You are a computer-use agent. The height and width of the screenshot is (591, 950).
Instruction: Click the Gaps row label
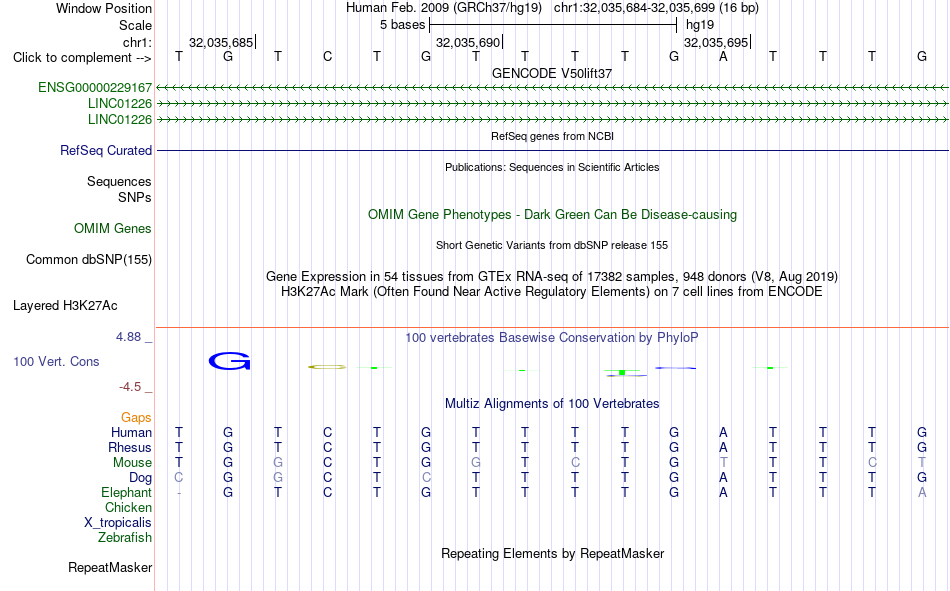[136, 418]
